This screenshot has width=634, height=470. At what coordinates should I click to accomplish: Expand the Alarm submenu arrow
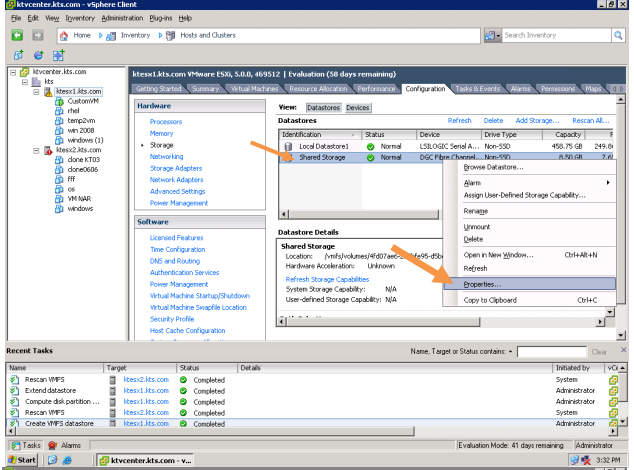[608, 183]
